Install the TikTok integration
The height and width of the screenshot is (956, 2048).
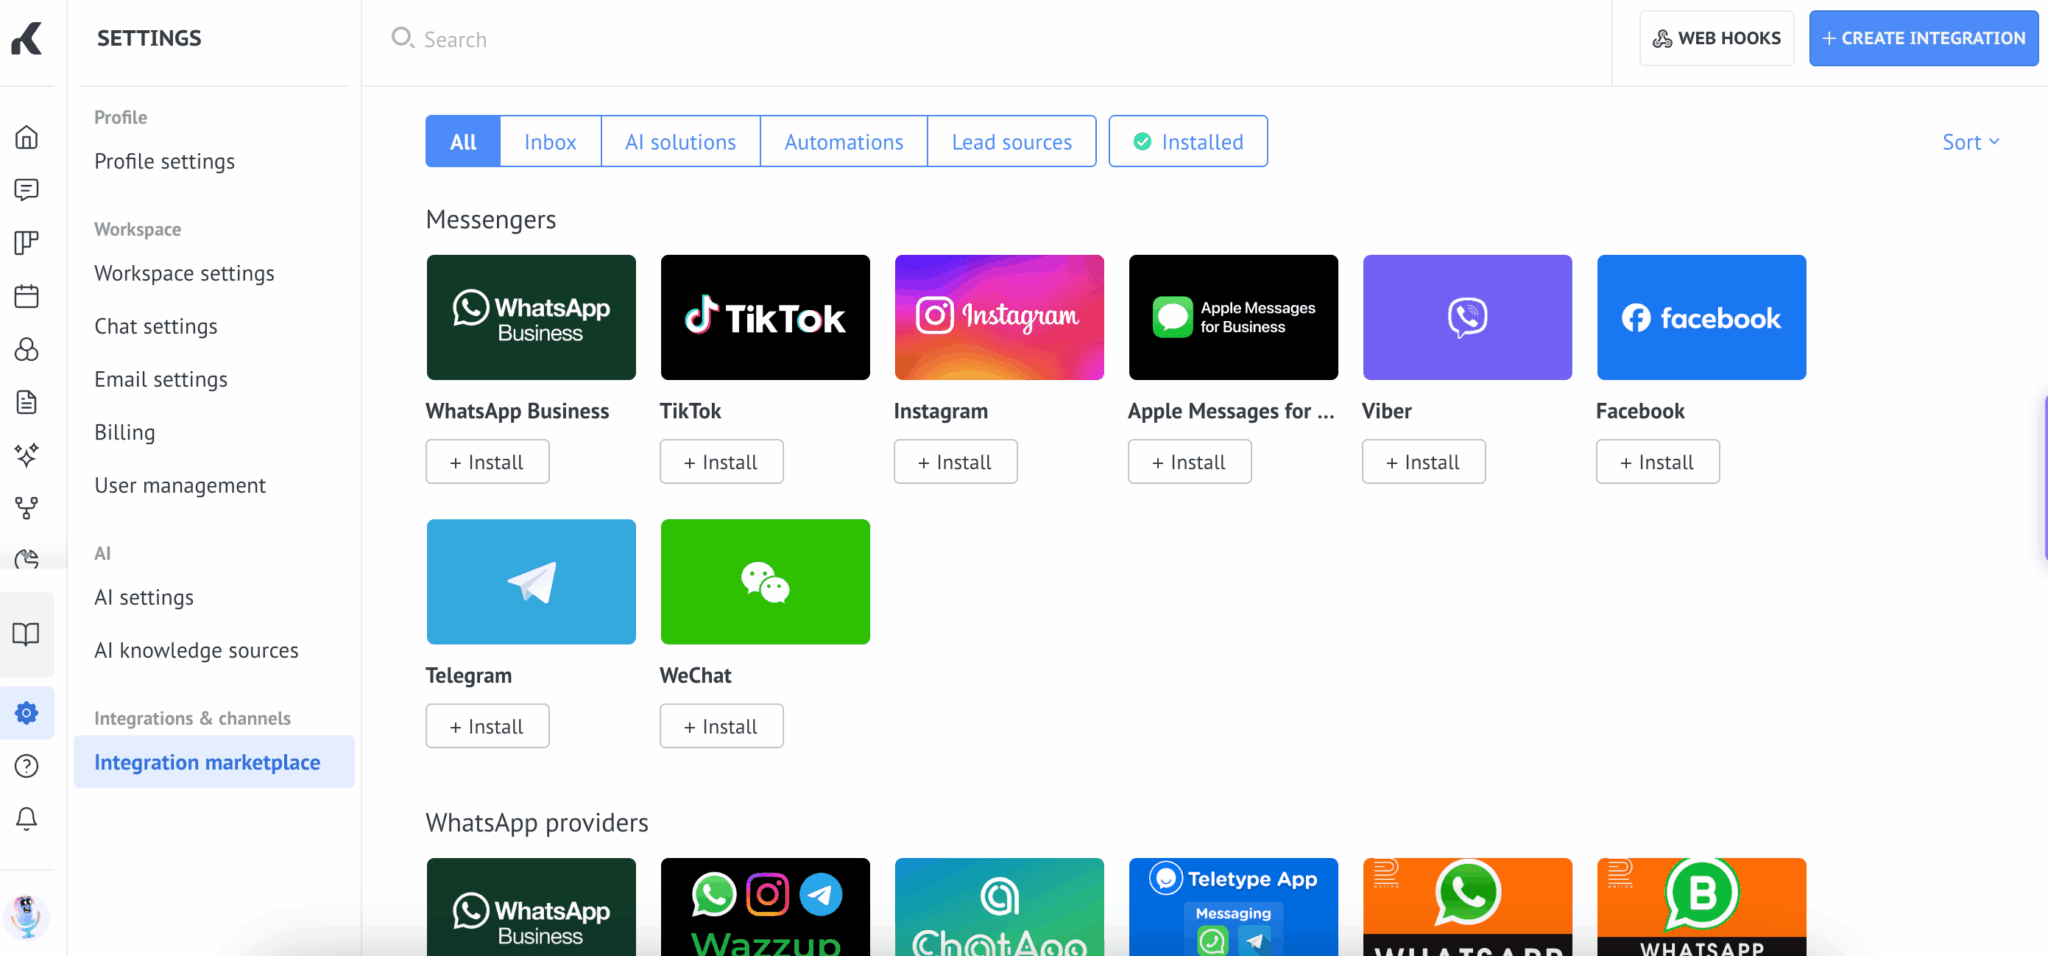coord(721,462)
